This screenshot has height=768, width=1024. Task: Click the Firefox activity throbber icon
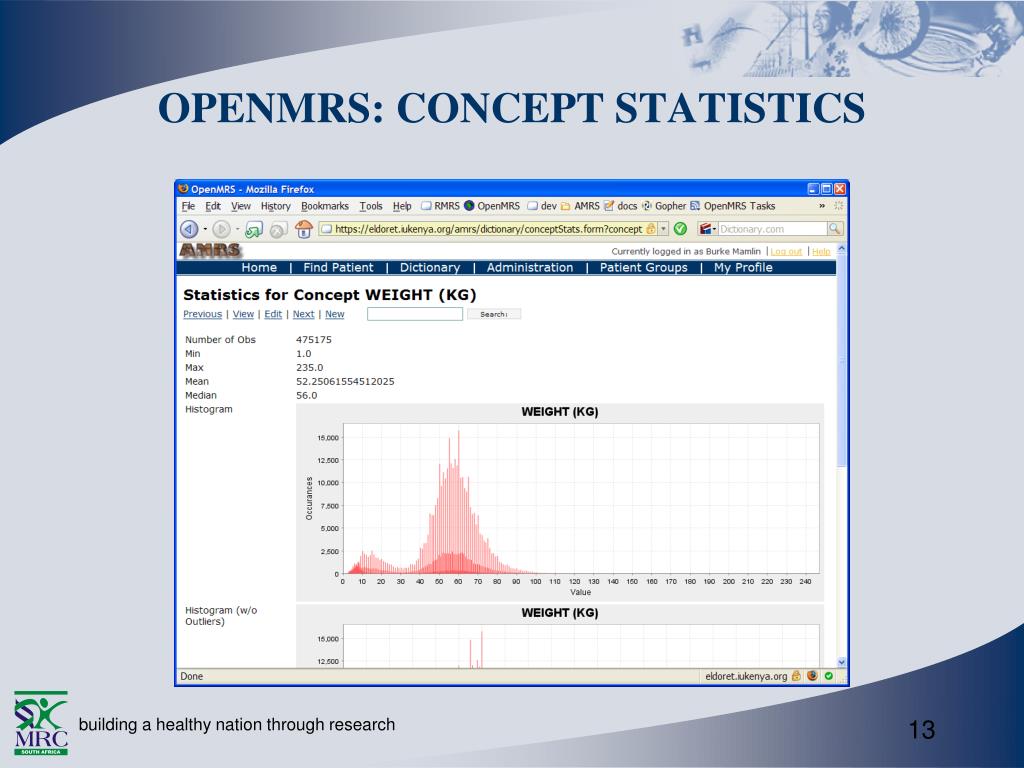(839, 206)
